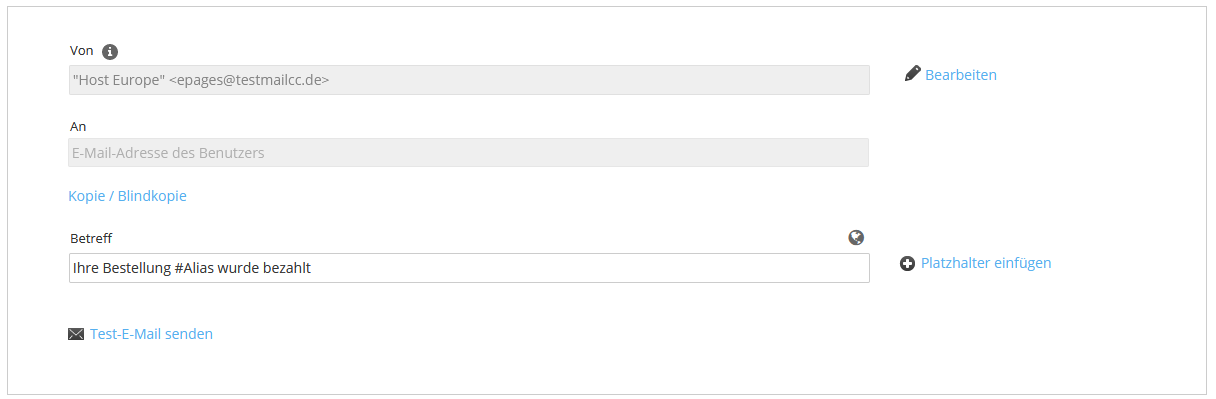Click the An field label
The height and width of the screenshot is (399, 1216).
(78, 127)
